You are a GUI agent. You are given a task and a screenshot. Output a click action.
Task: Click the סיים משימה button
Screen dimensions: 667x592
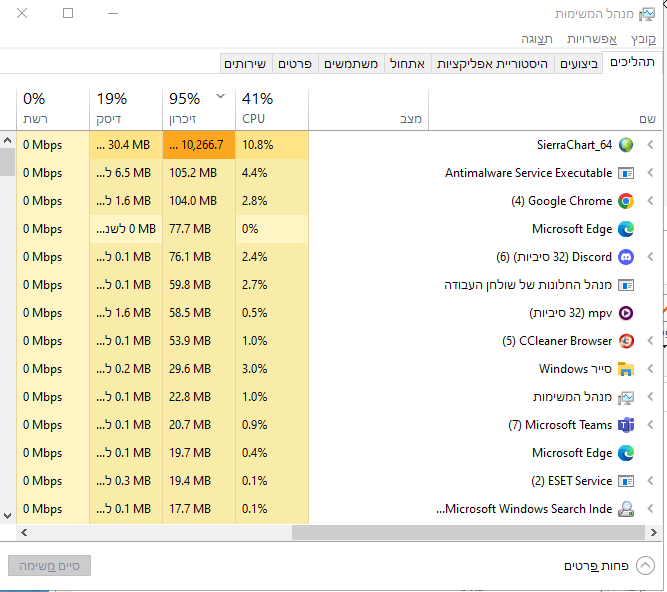click(49, 566)
